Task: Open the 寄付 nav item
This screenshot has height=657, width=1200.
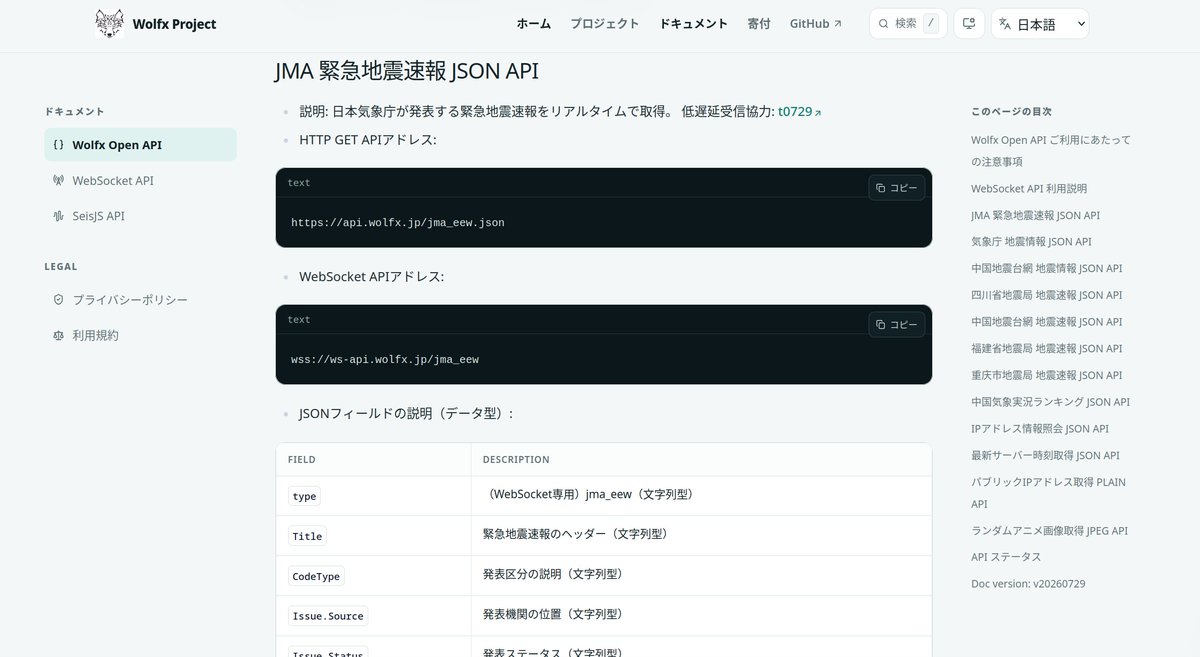Action: pyautogui.click(x=759, y=24)
